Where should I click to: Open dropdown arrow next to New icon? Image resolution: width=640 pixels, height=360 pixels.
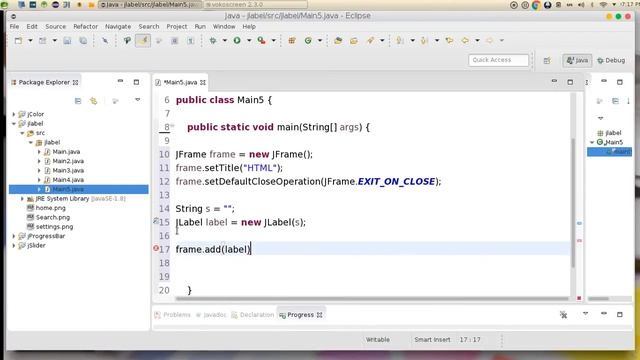pos(30,40)
